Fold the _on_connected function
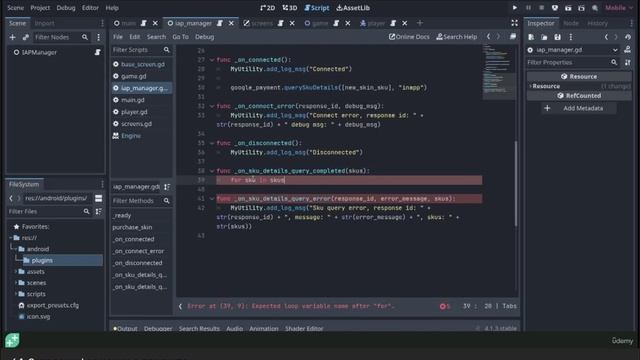The image size is (640, 360). click(212, 60)
